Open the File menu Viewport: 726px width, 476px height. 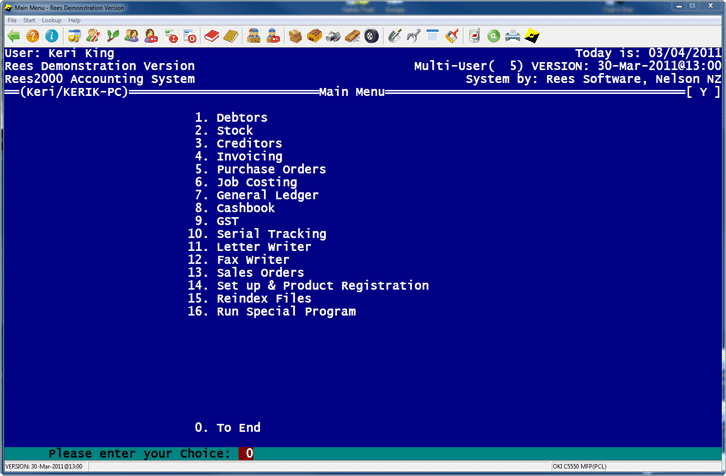[x=12, y=20]
